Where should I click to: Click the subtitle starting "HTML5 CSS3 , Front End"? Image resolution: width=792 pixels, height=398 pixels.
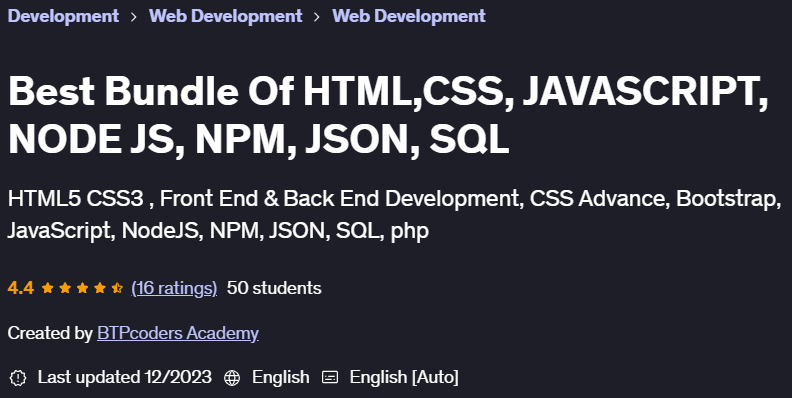[394, 215]
